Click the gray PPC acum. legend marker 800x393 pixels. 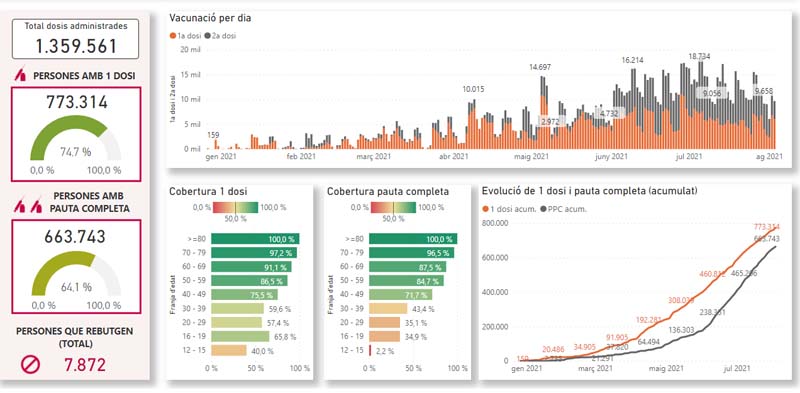[x=543, y=209]
